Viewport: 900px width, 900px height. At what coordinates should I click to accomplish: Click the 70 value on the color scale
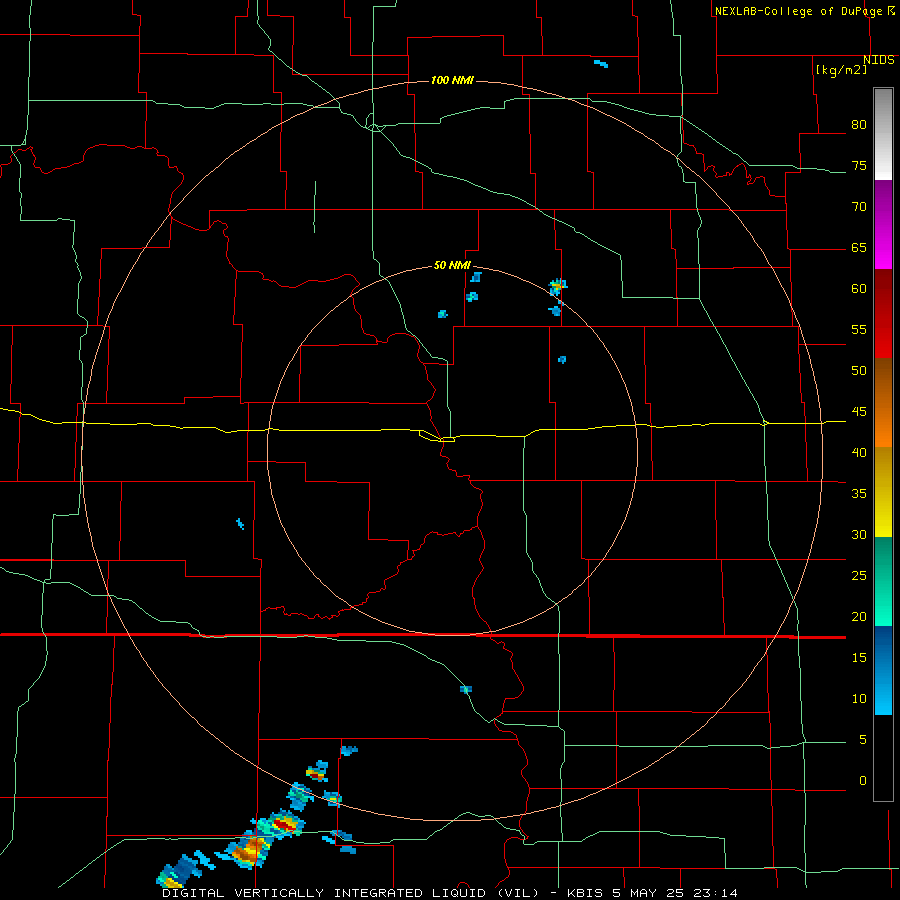[859, 207]
